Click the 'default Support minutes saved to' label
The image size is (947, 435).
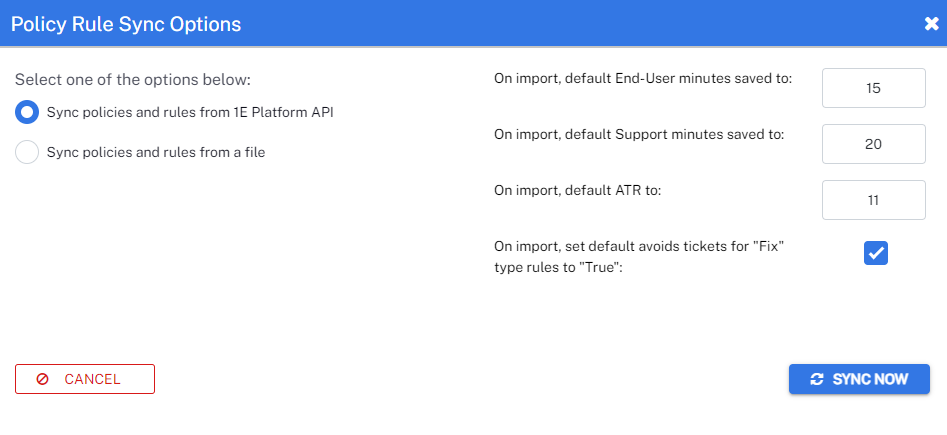pyautogui.click(x=638, y=134)
